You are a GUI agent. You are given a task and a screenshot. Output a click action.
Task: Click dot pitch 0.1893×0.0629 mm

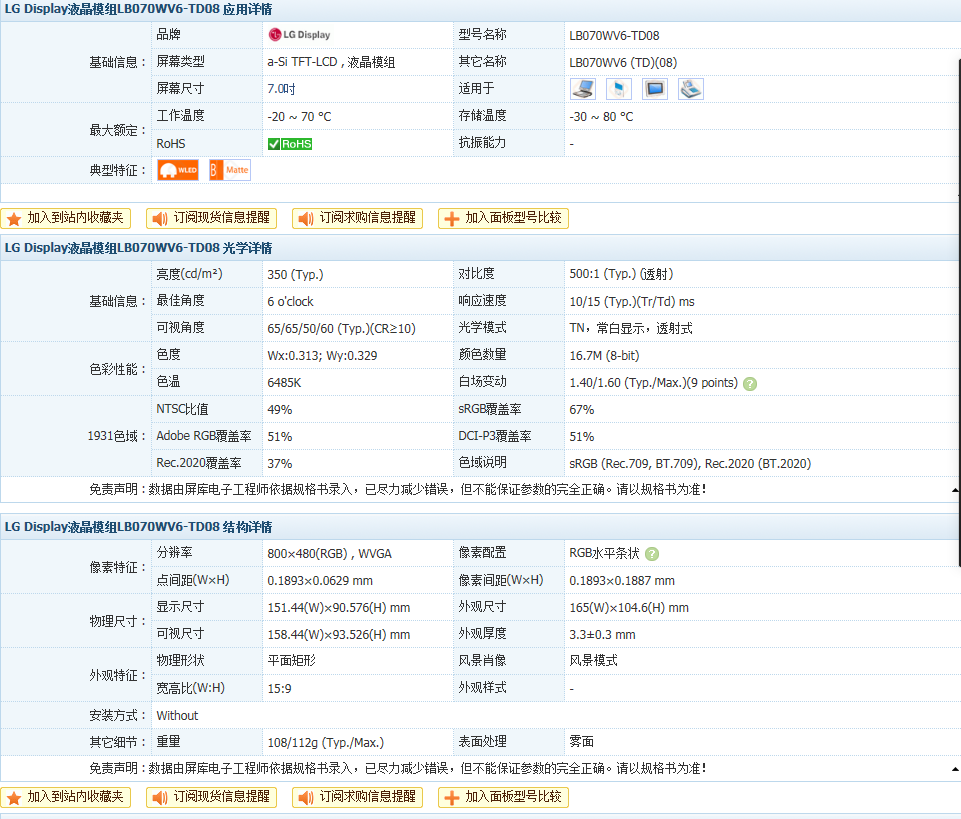[320, 581]
